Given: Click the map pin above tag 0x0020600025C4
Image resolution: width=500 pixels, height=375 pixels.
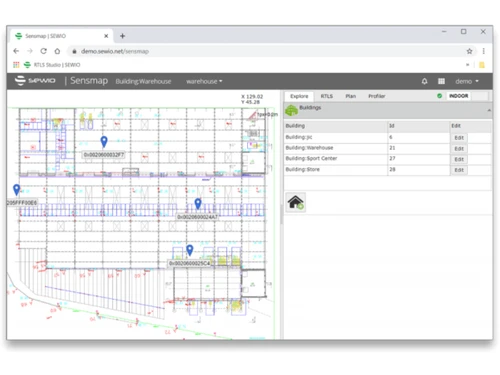Looking at the screenshot, I should [190, 250].
